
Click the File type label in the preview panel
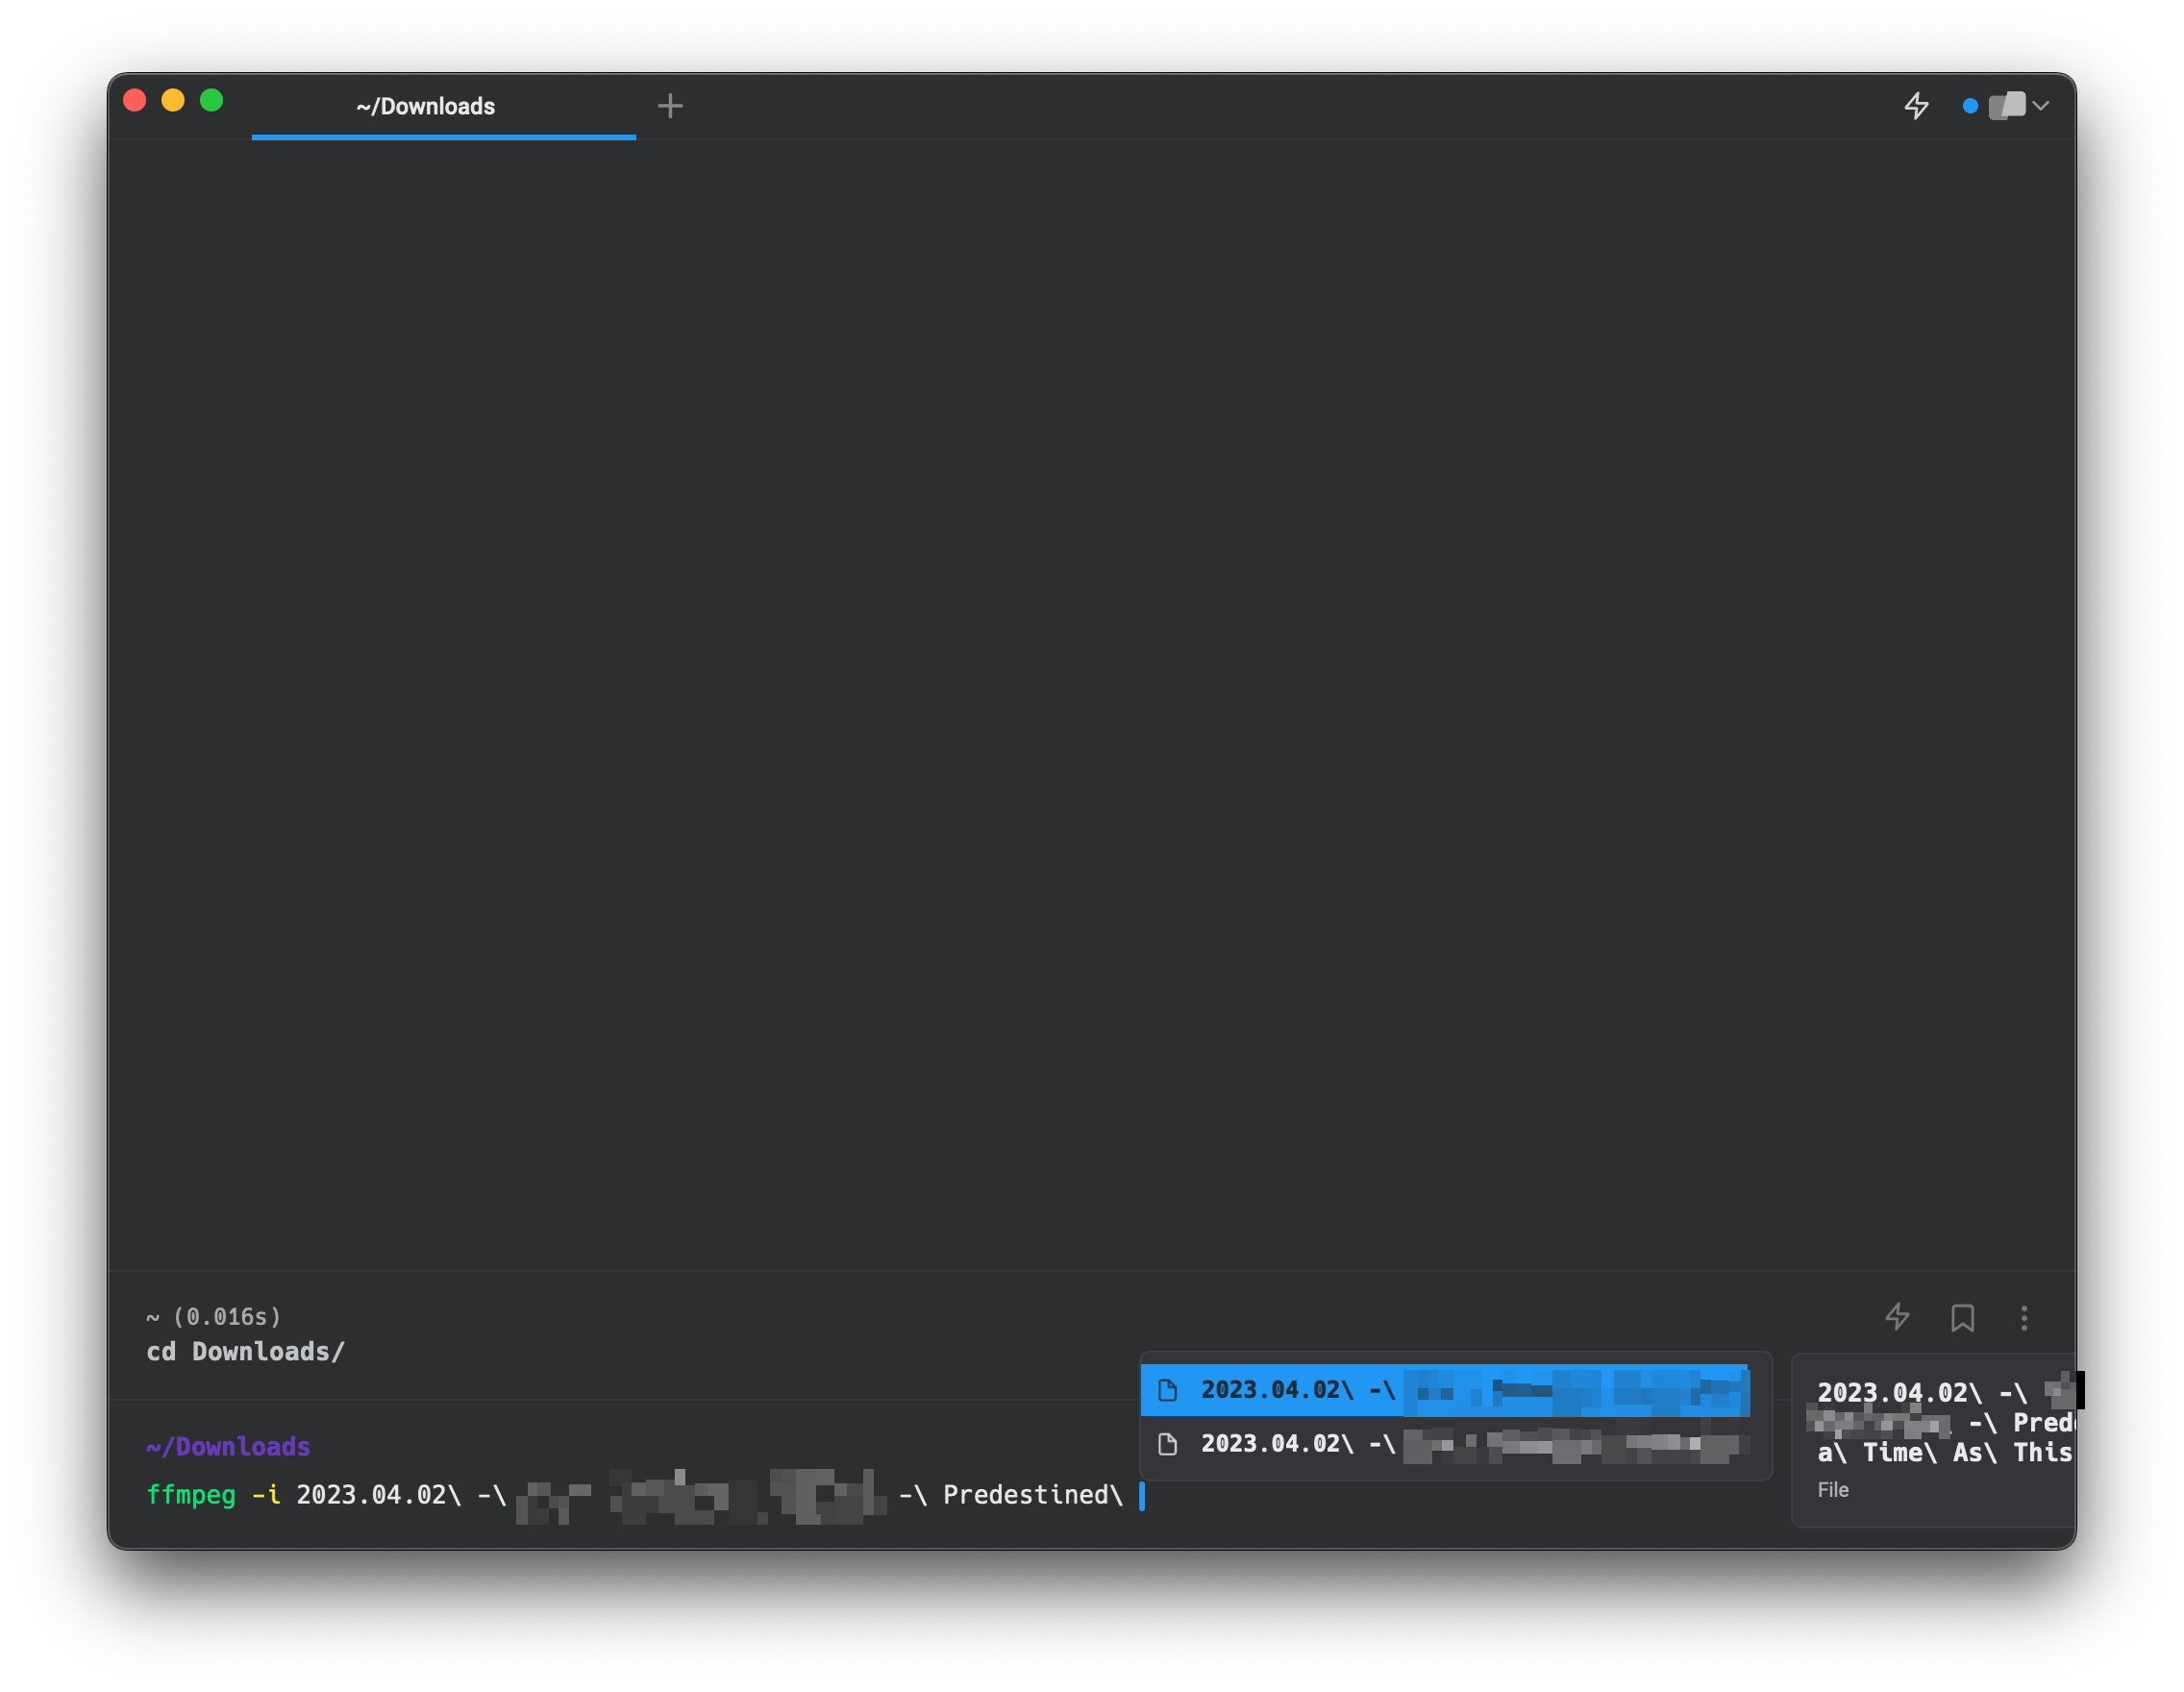pos(1833,1489)
